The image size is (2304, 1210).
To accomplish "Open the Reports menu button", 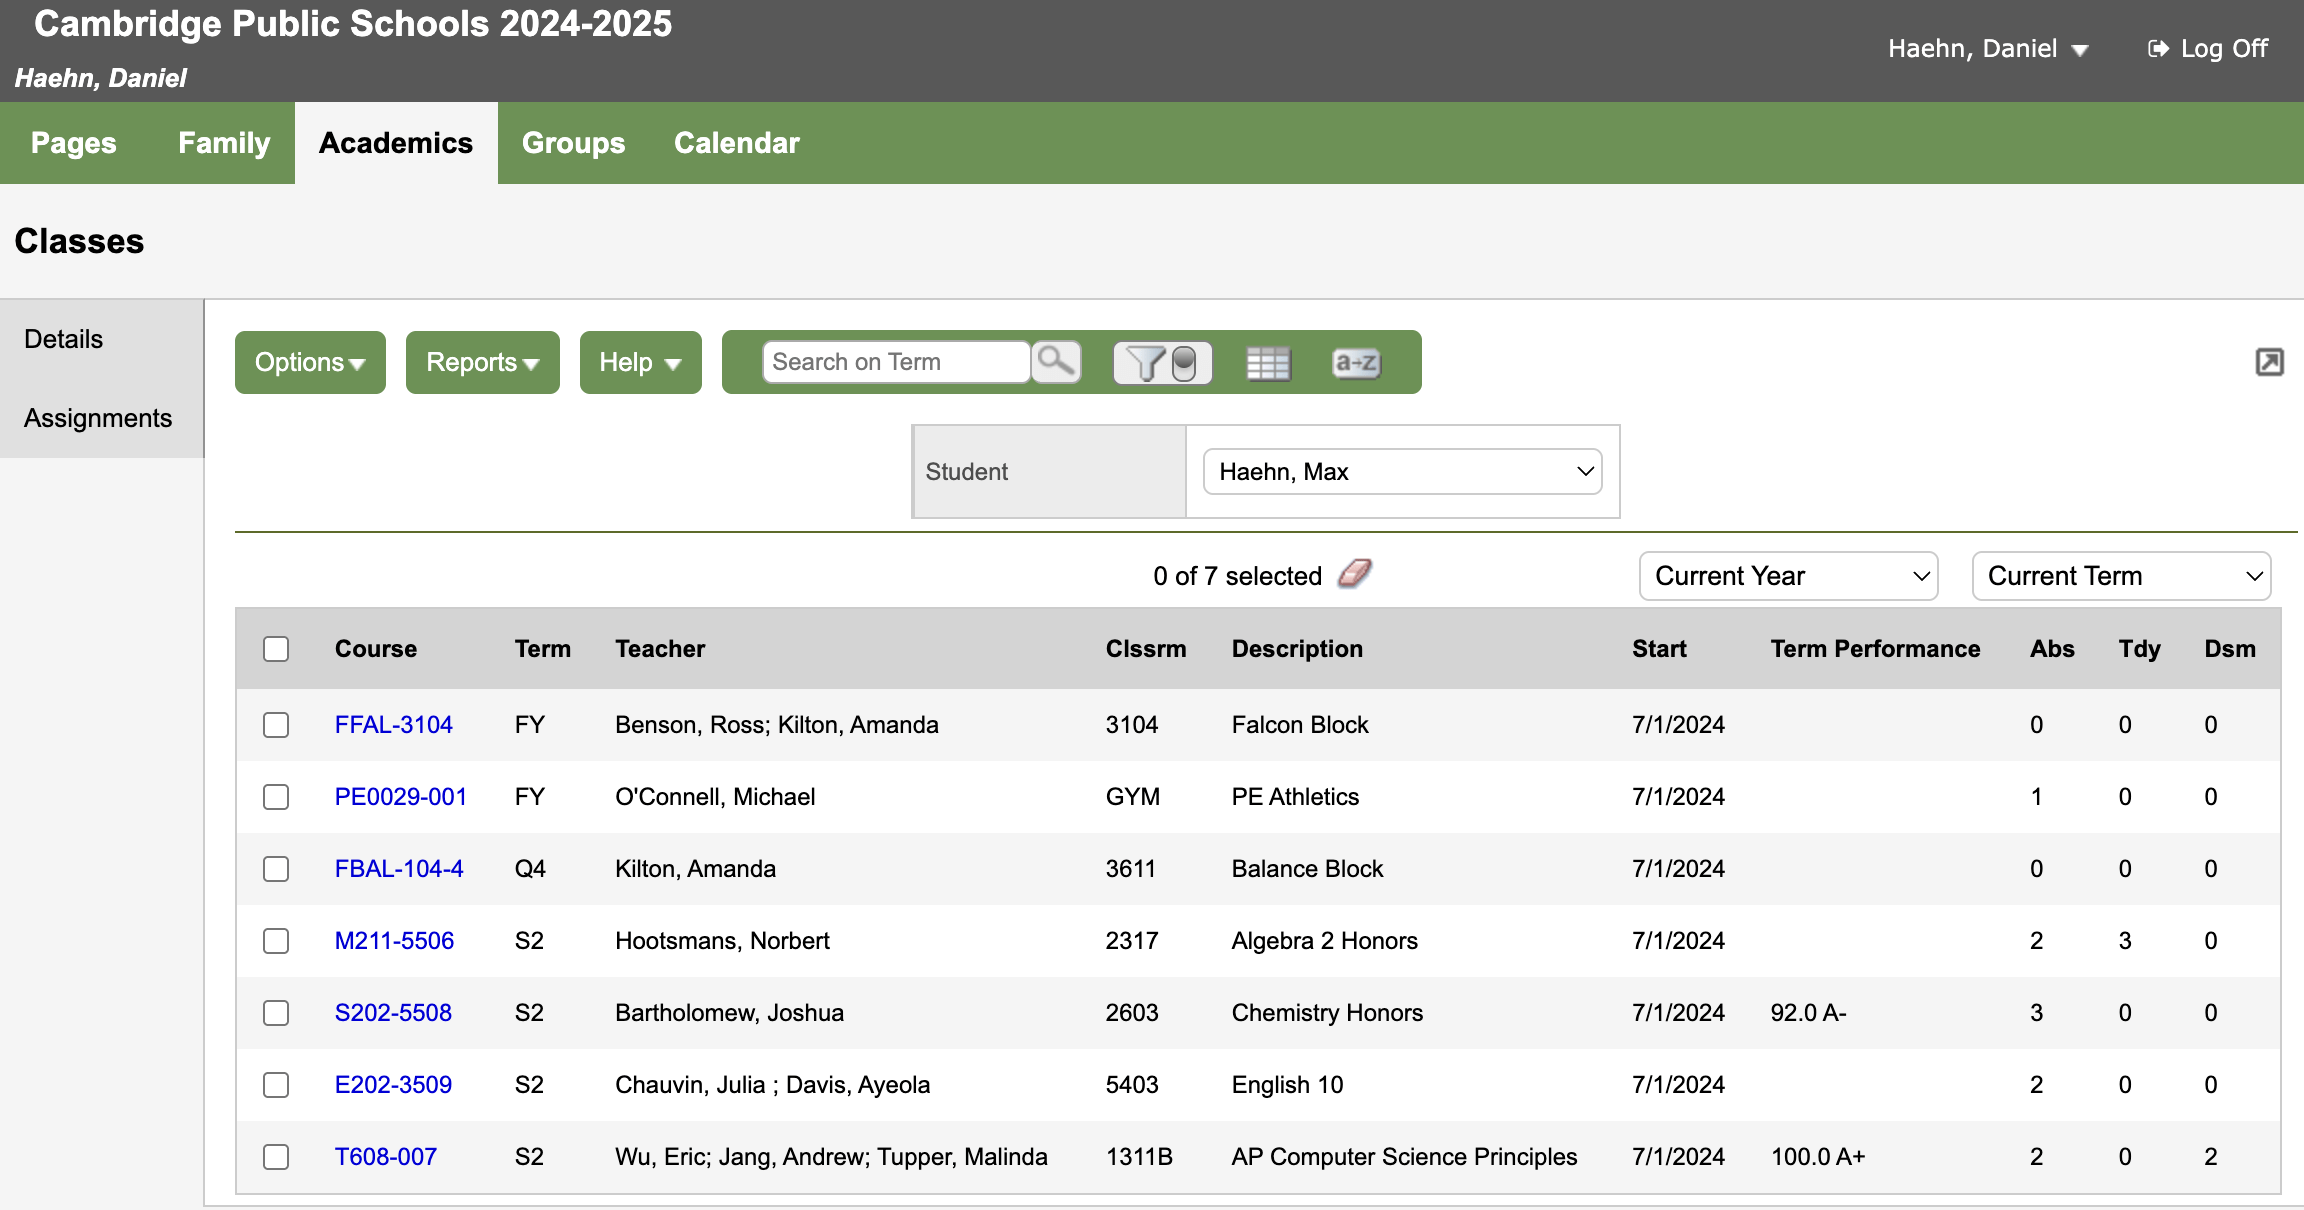I will pos(482,362).
